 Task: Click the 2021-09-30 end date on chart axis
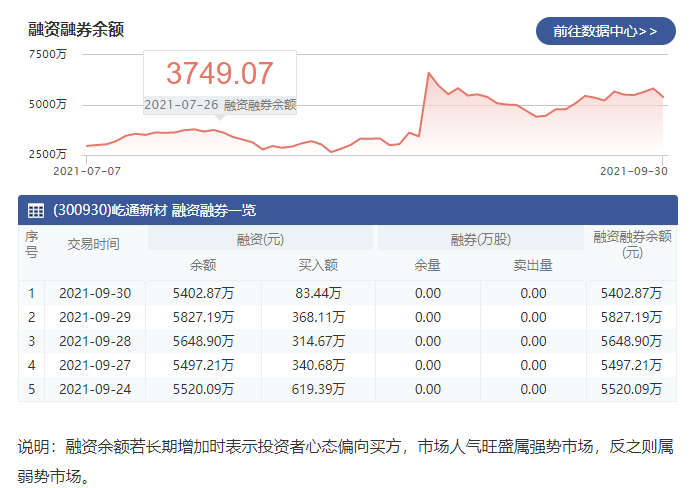(x=632, y=171)
